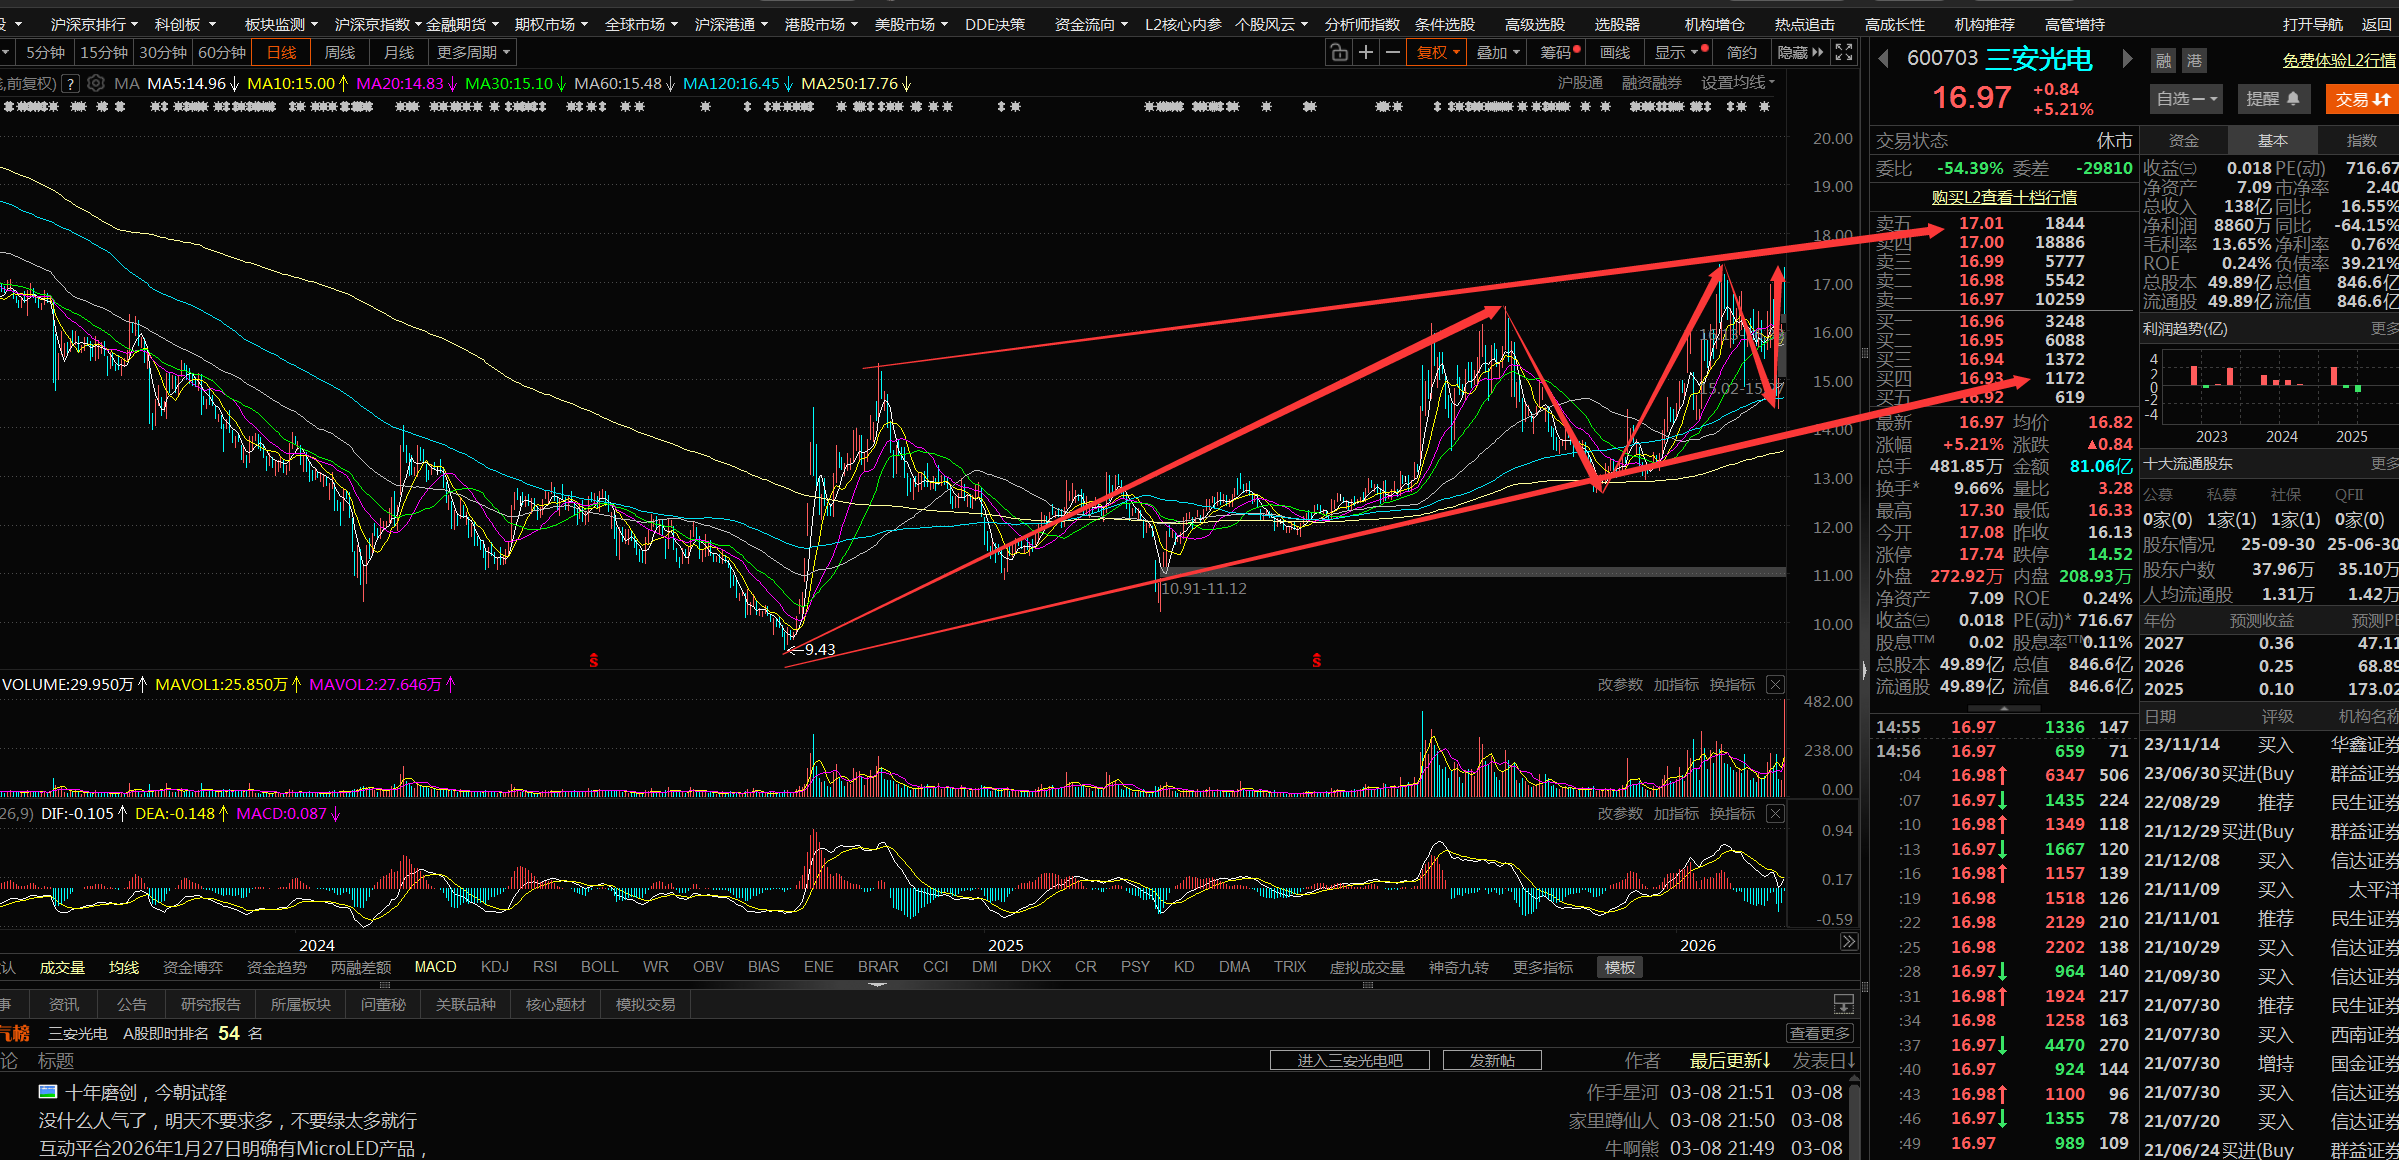Screen dimensions: 2399x1160
Task: Toggle 简约 simple display mode
Action: pyautogui.click(x=1741, y=53)
